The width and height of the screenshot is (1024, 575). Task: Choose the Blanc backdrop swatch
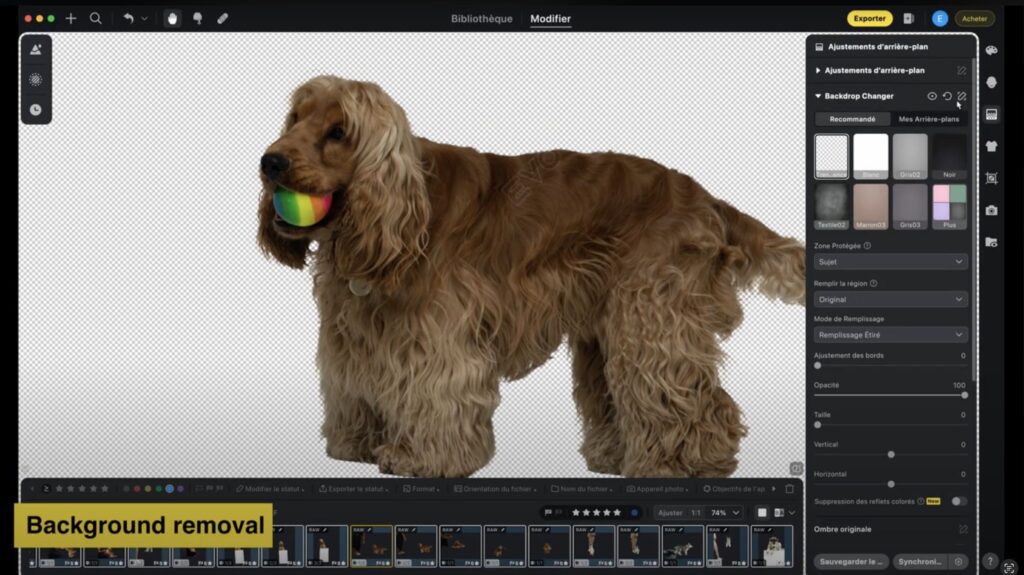[x=870, y=156]
